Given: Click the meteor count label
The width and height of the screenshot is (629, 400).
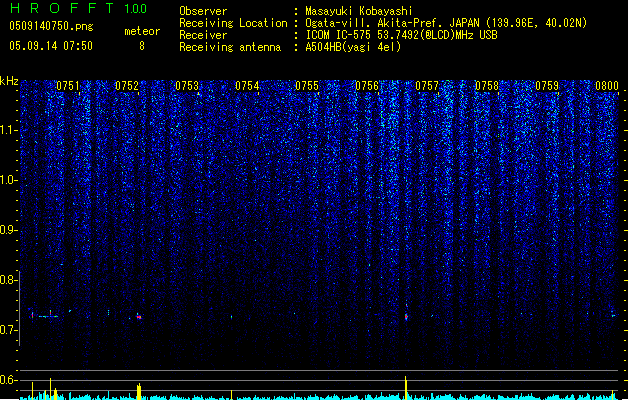Looking at the screenshot, I should 142,31.
